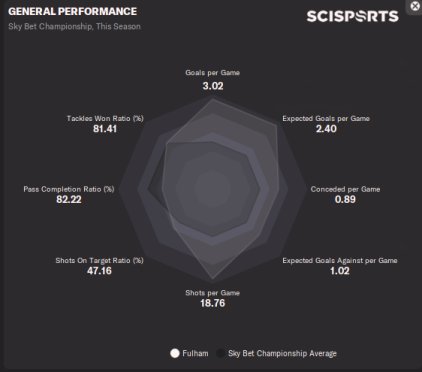Click the Goals per Game label
Image resolution: width=422 pixels, height=372 pixels.
pos(212,73)
